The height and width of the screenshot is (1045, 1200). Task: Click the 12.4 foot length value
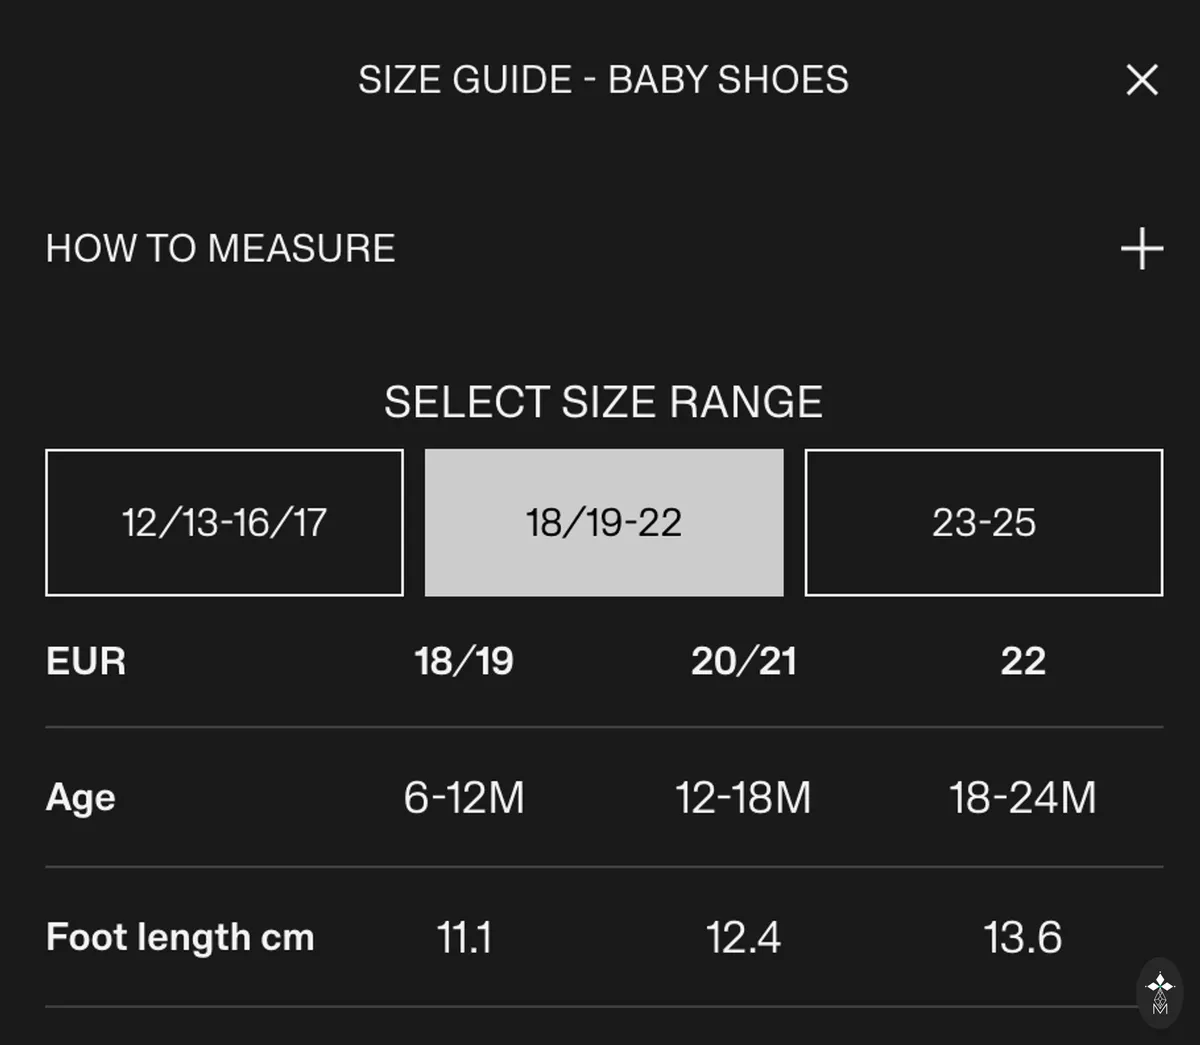(x=743, y=938)
